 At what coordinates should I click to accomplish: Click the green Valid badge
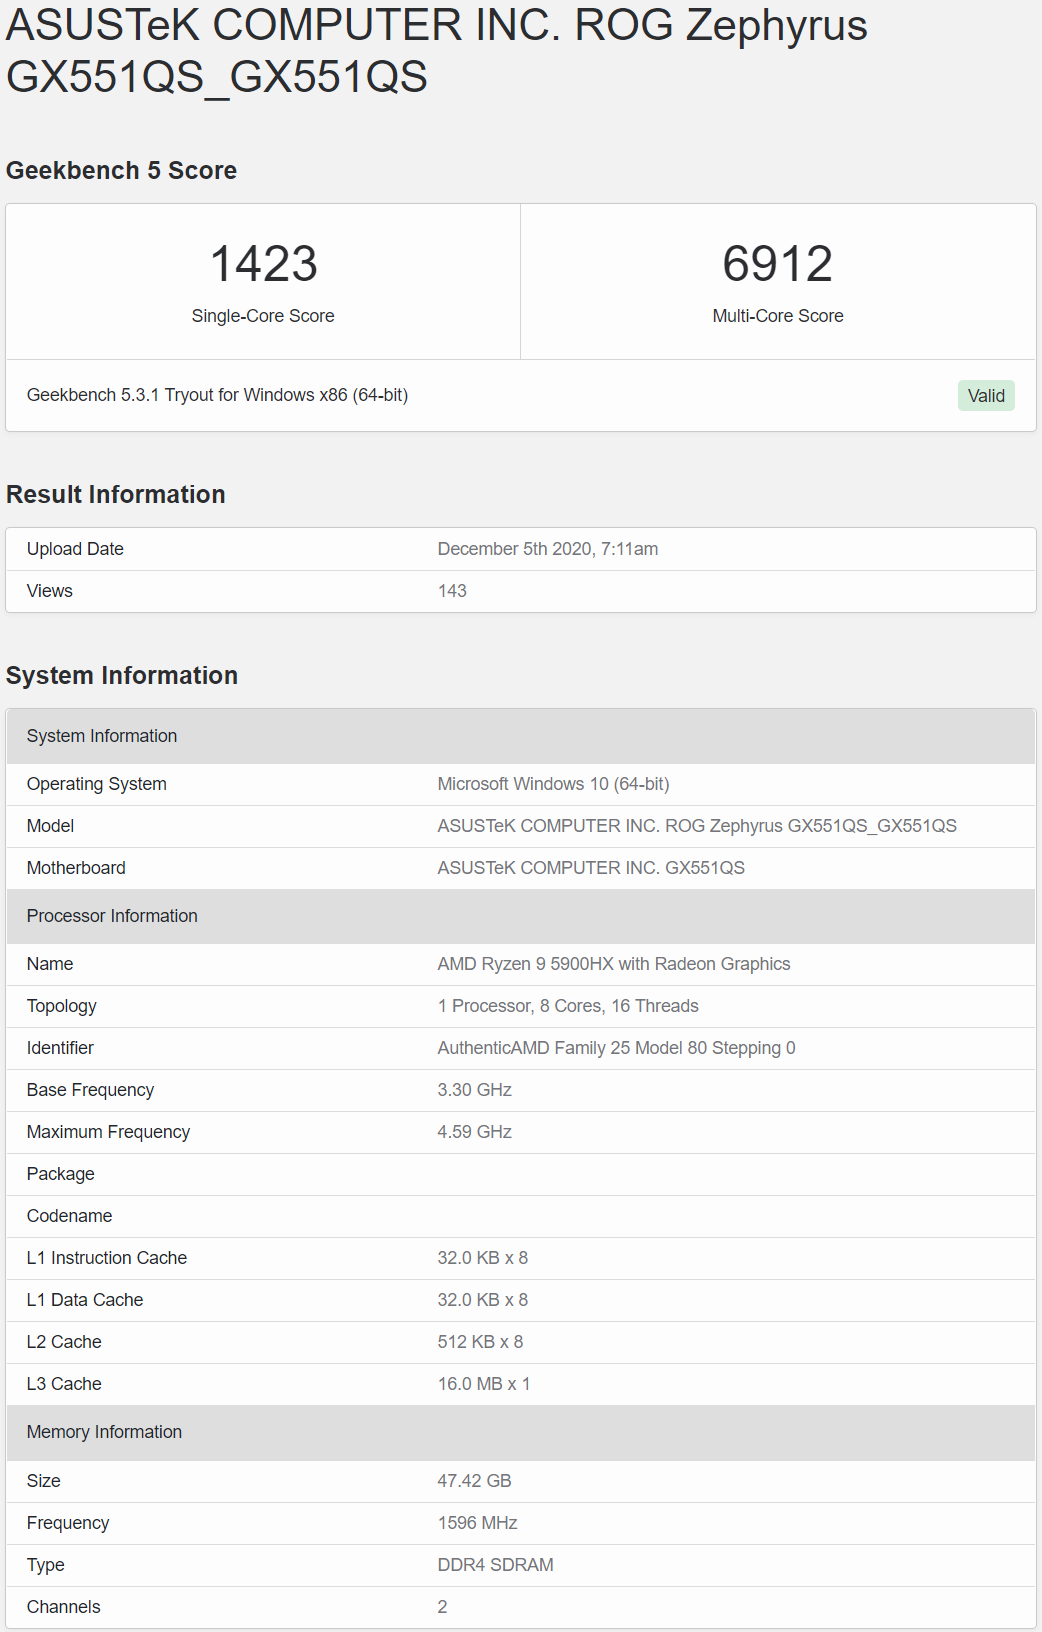[986, 396]
